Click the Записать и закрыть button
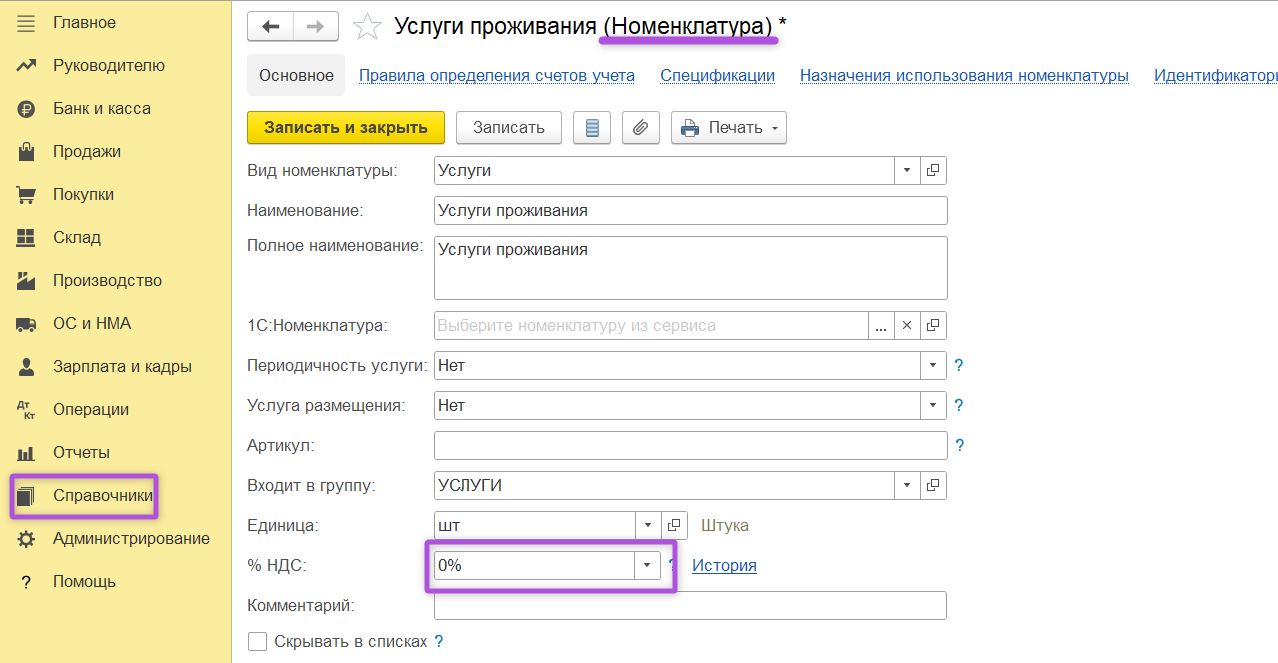The image size is (1278, 663). coord(345,127)
